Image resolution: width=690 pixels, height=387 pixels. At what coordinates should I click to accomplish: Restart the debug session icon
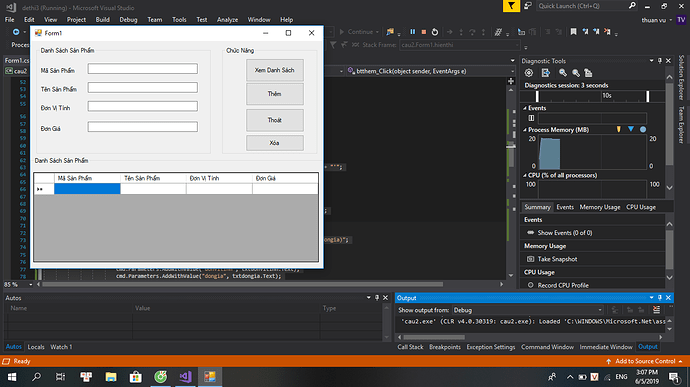click(435, 32)
